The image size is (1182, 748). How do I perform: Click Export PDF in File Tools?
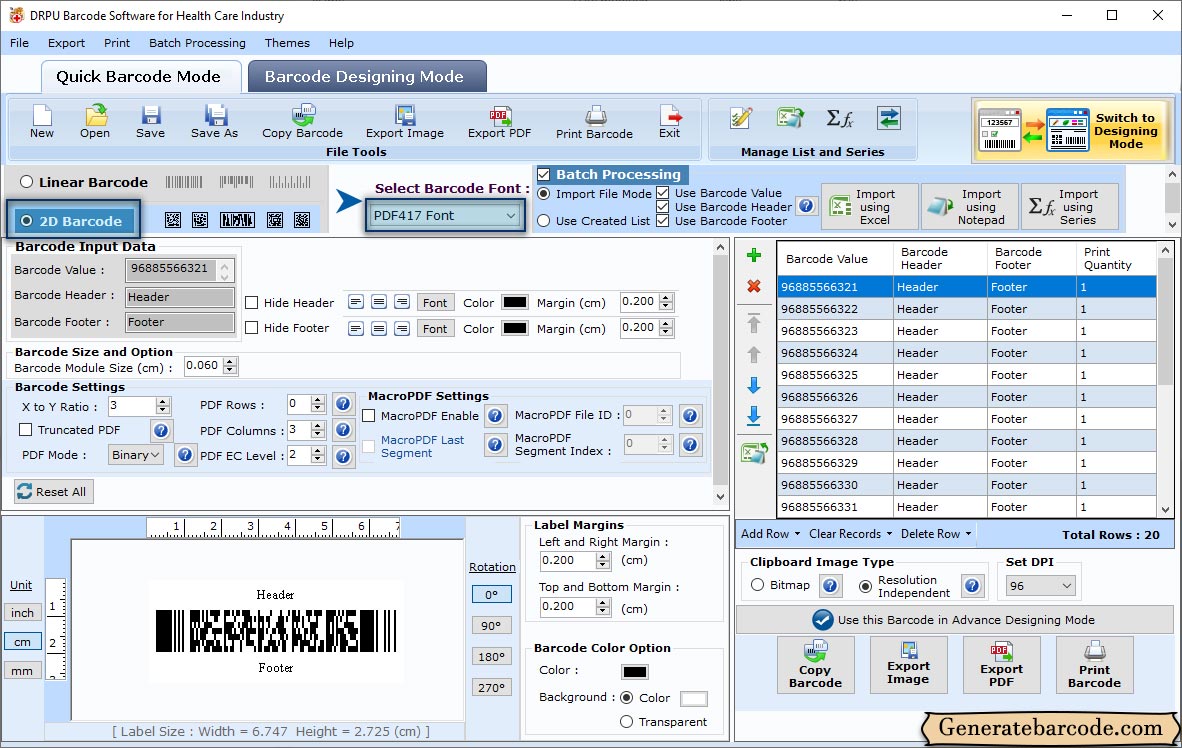pyautogui.click(x=499, y=121)
